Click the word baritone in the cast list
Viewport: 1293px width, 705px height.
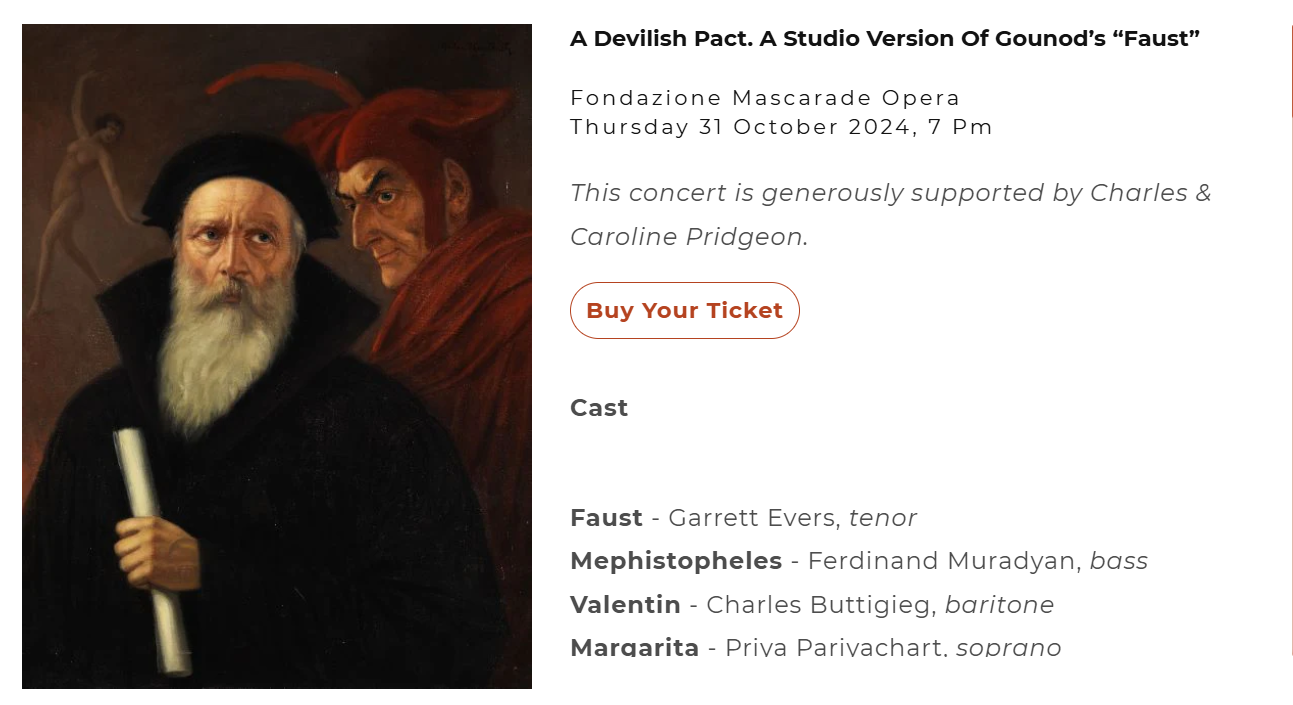click(x=999, y=605)
